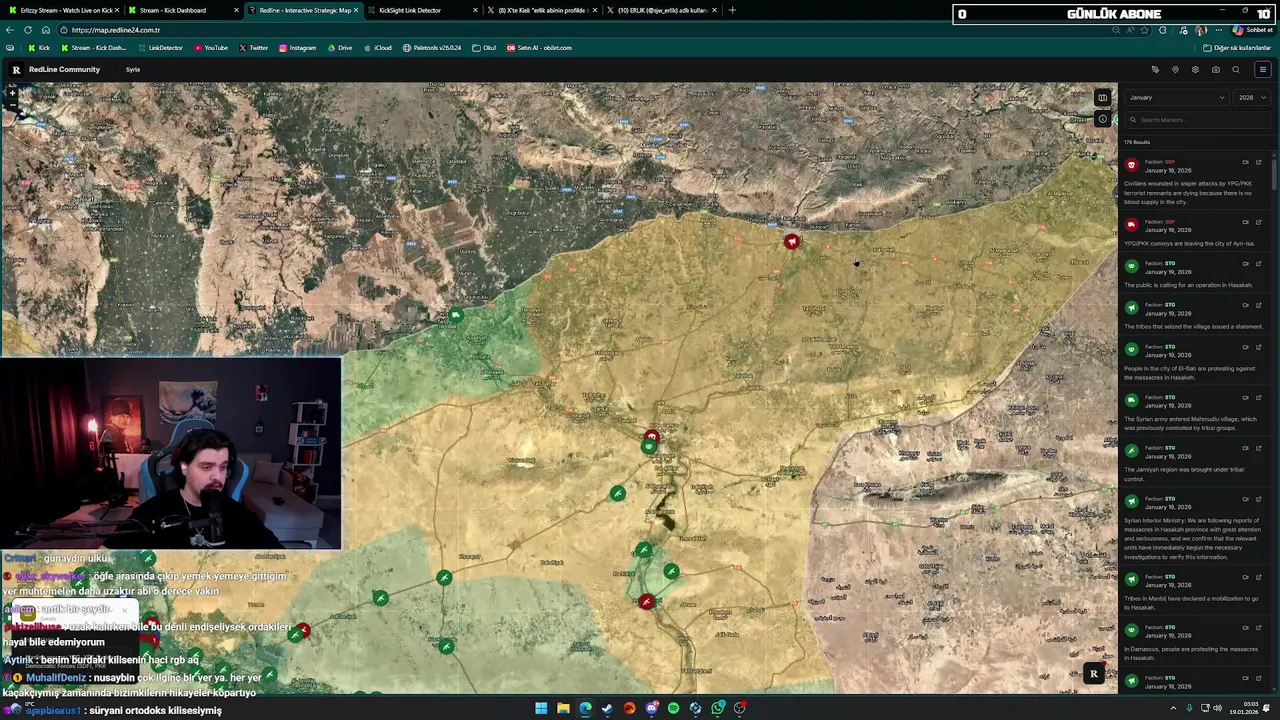This screenshot has height=720, width=1280.
Task: Open external link for Ayn-Isa convoys entry
Action: pyautogui.click(x=1258, y=222)
